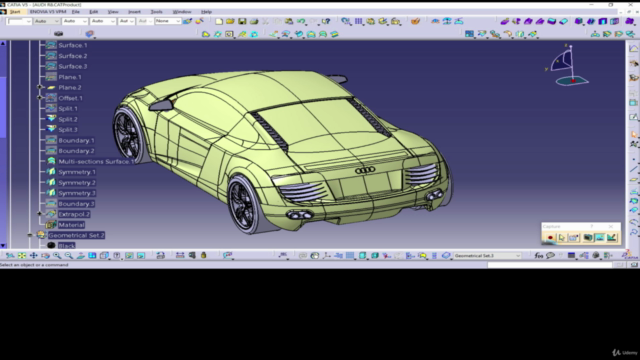Screen dimensions: 640x360
Task: Click the Print icon
Action: pos(254,21)
